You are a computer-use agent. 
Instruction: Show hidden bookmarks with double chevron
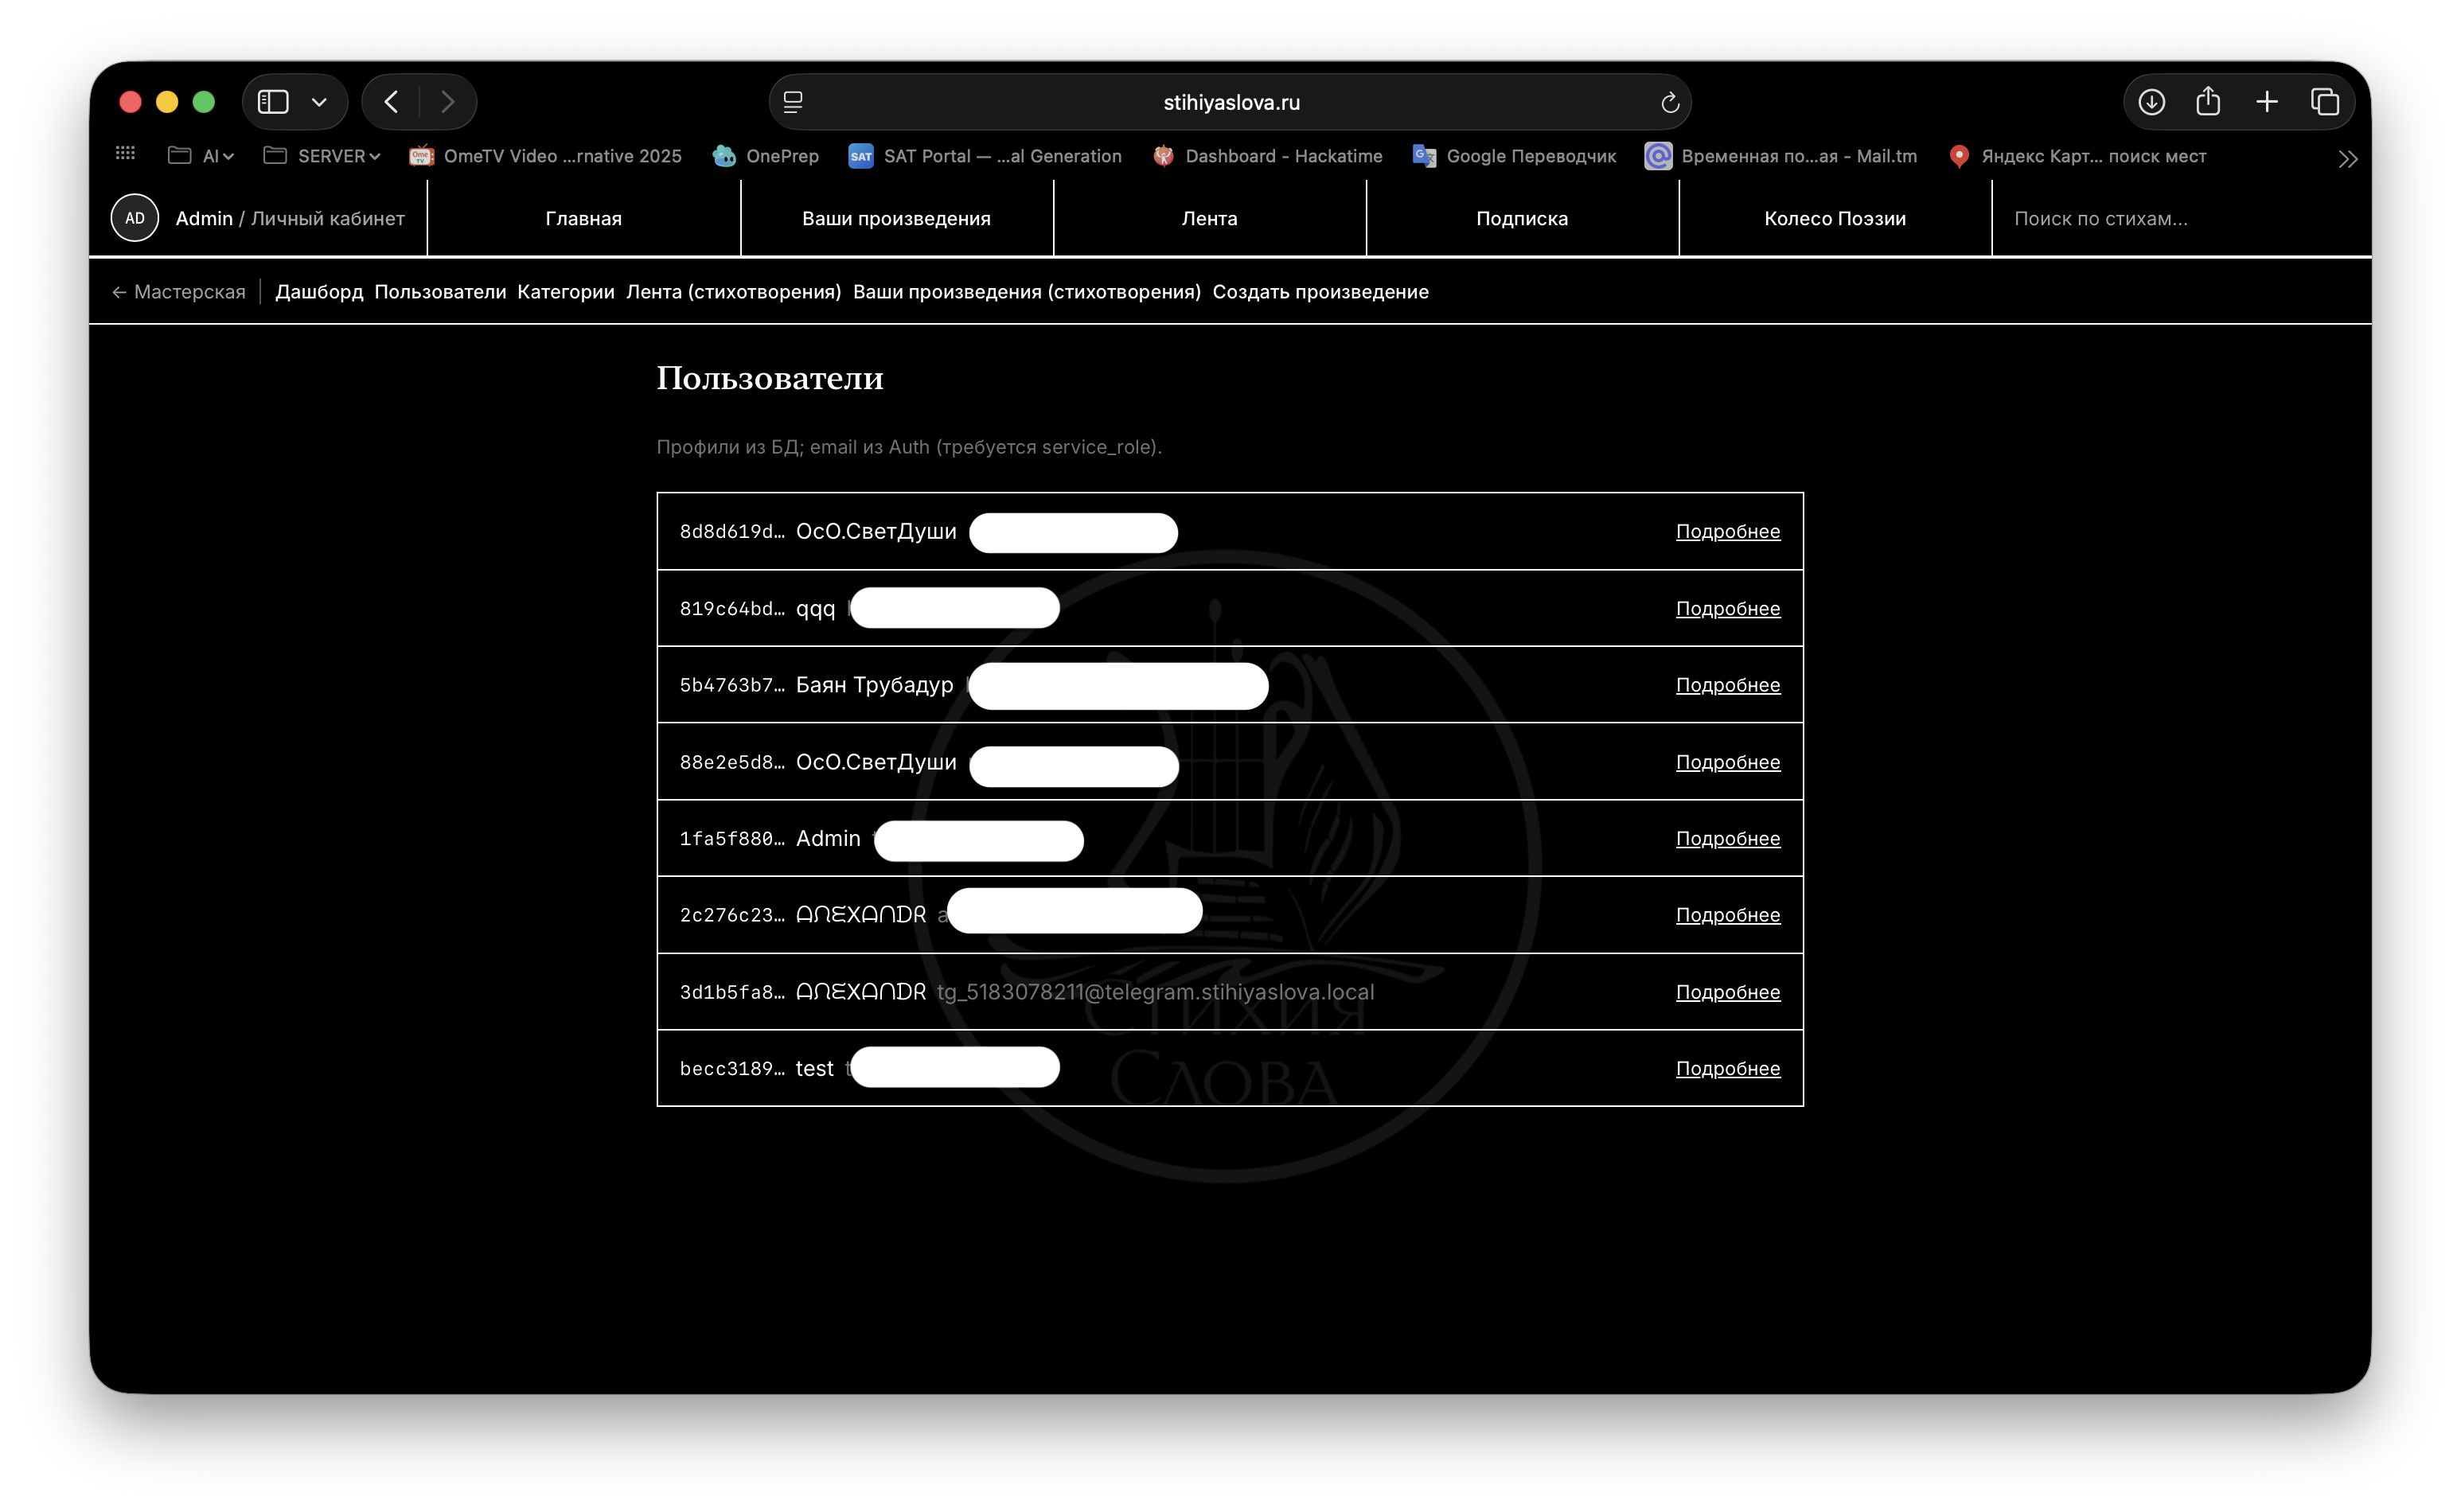2347,158
